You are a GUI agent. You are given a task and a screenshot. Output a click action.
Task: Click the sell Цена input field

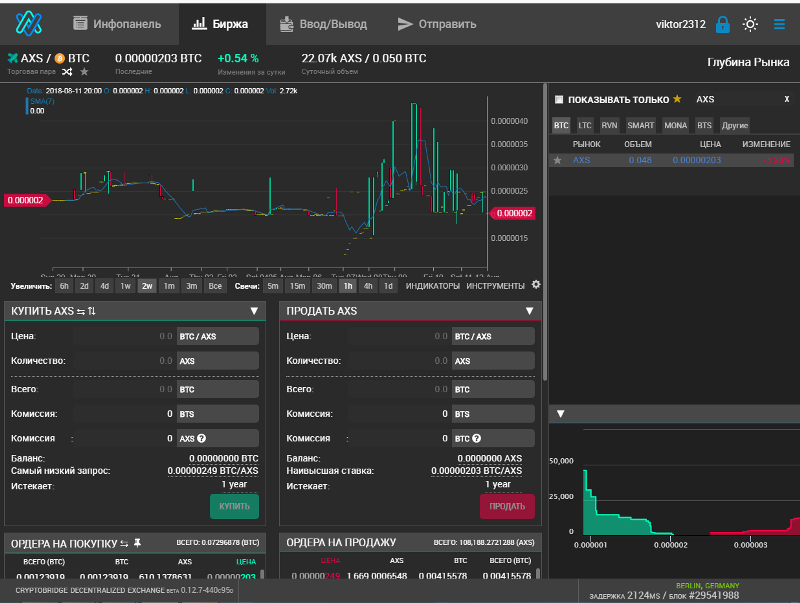[400, 336]
